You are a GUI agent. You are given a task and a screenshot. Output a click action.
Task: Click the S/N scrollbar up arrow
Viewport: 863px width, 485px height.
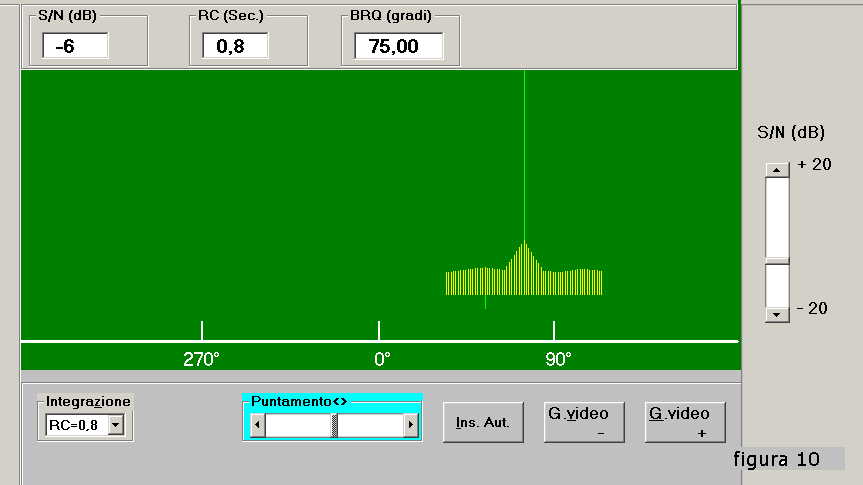(x=777, y=170)
